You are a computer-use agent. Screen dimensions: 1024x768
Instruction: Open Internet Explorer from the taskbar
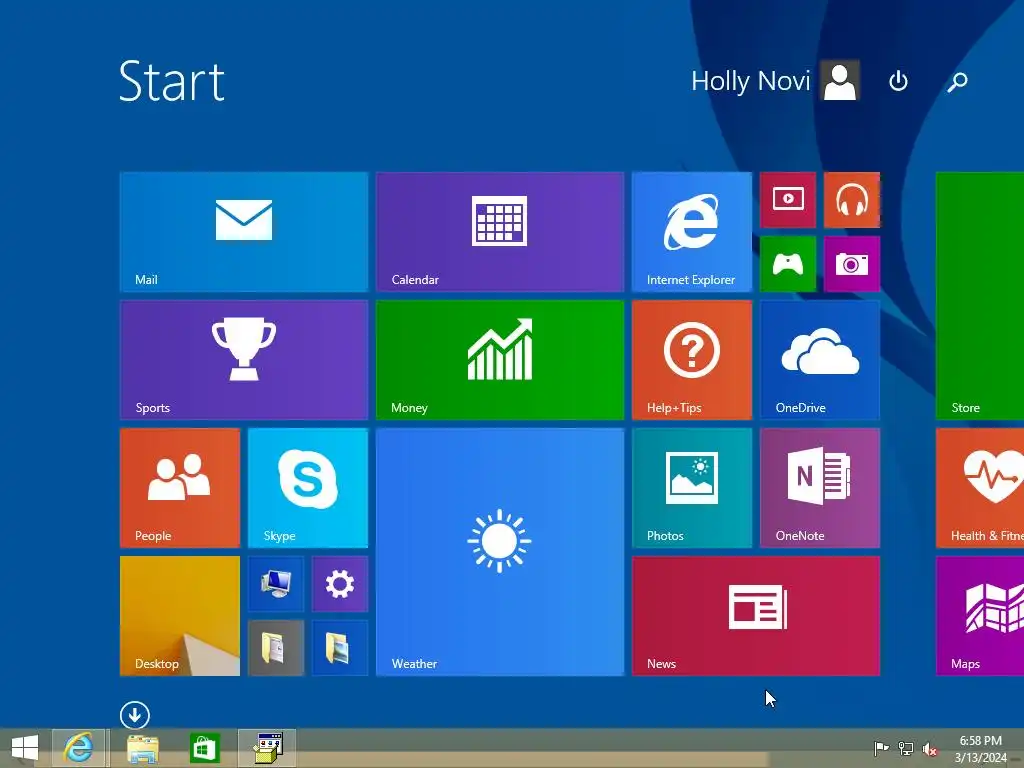coord(78,748)
